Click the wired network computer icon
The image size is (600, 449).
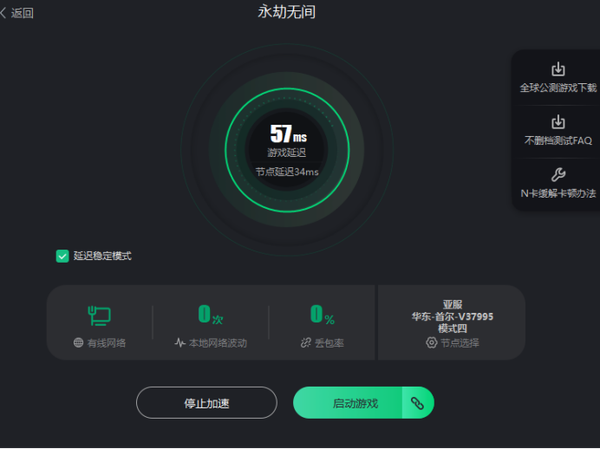pyautogui.click(x=99, y=315)
